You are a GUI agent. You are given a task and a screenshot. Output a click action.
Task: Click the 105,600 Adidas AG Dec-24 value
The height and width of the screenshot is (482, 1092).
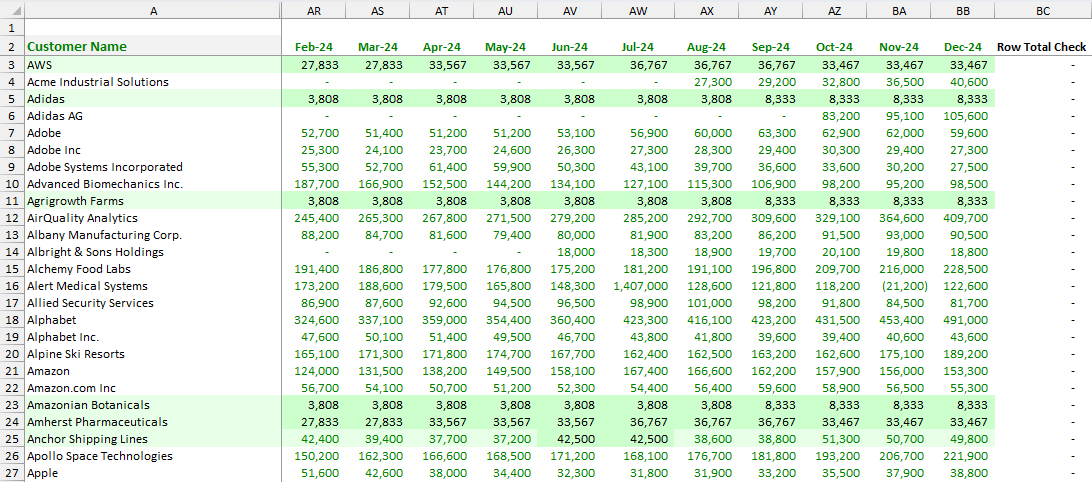click(962, 116)
